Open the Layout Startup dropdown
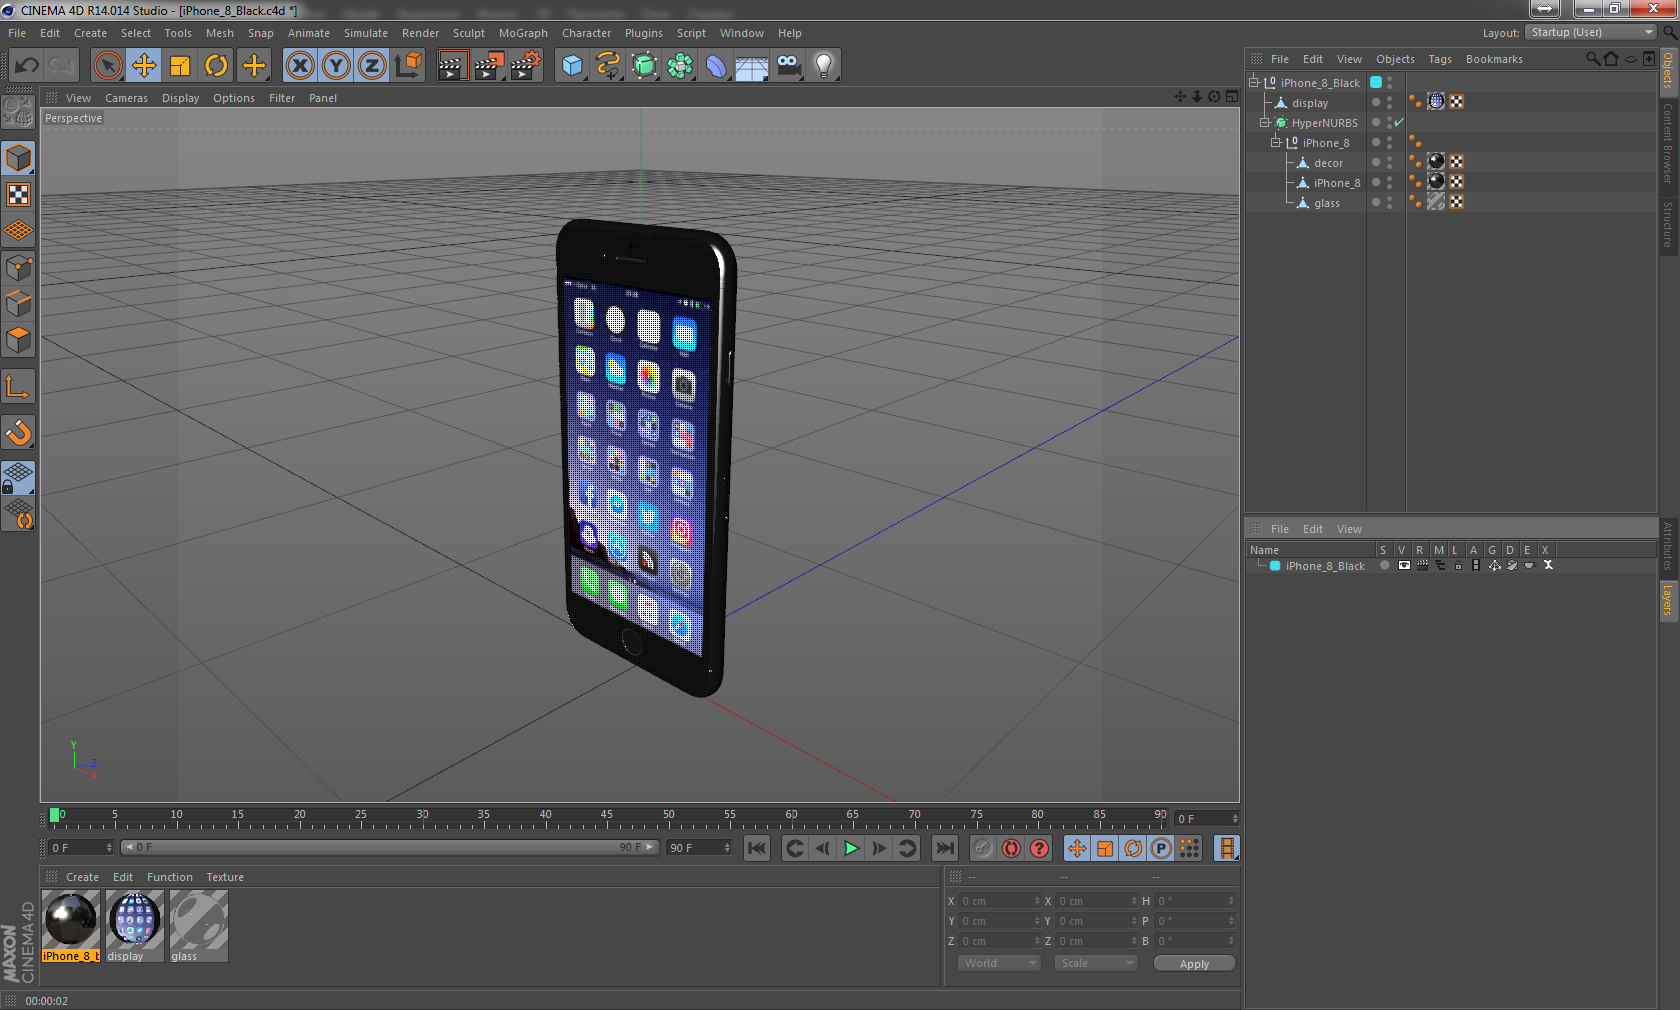Image resolution: width=1680 pixels, height=1010 pixels. (1592, 32)
